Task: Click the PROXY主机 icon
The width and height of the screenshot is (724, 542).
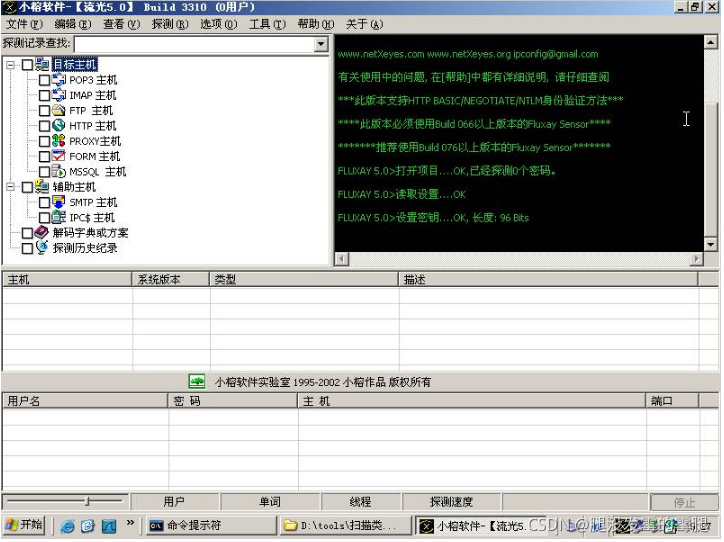Action: click(59, 141)
